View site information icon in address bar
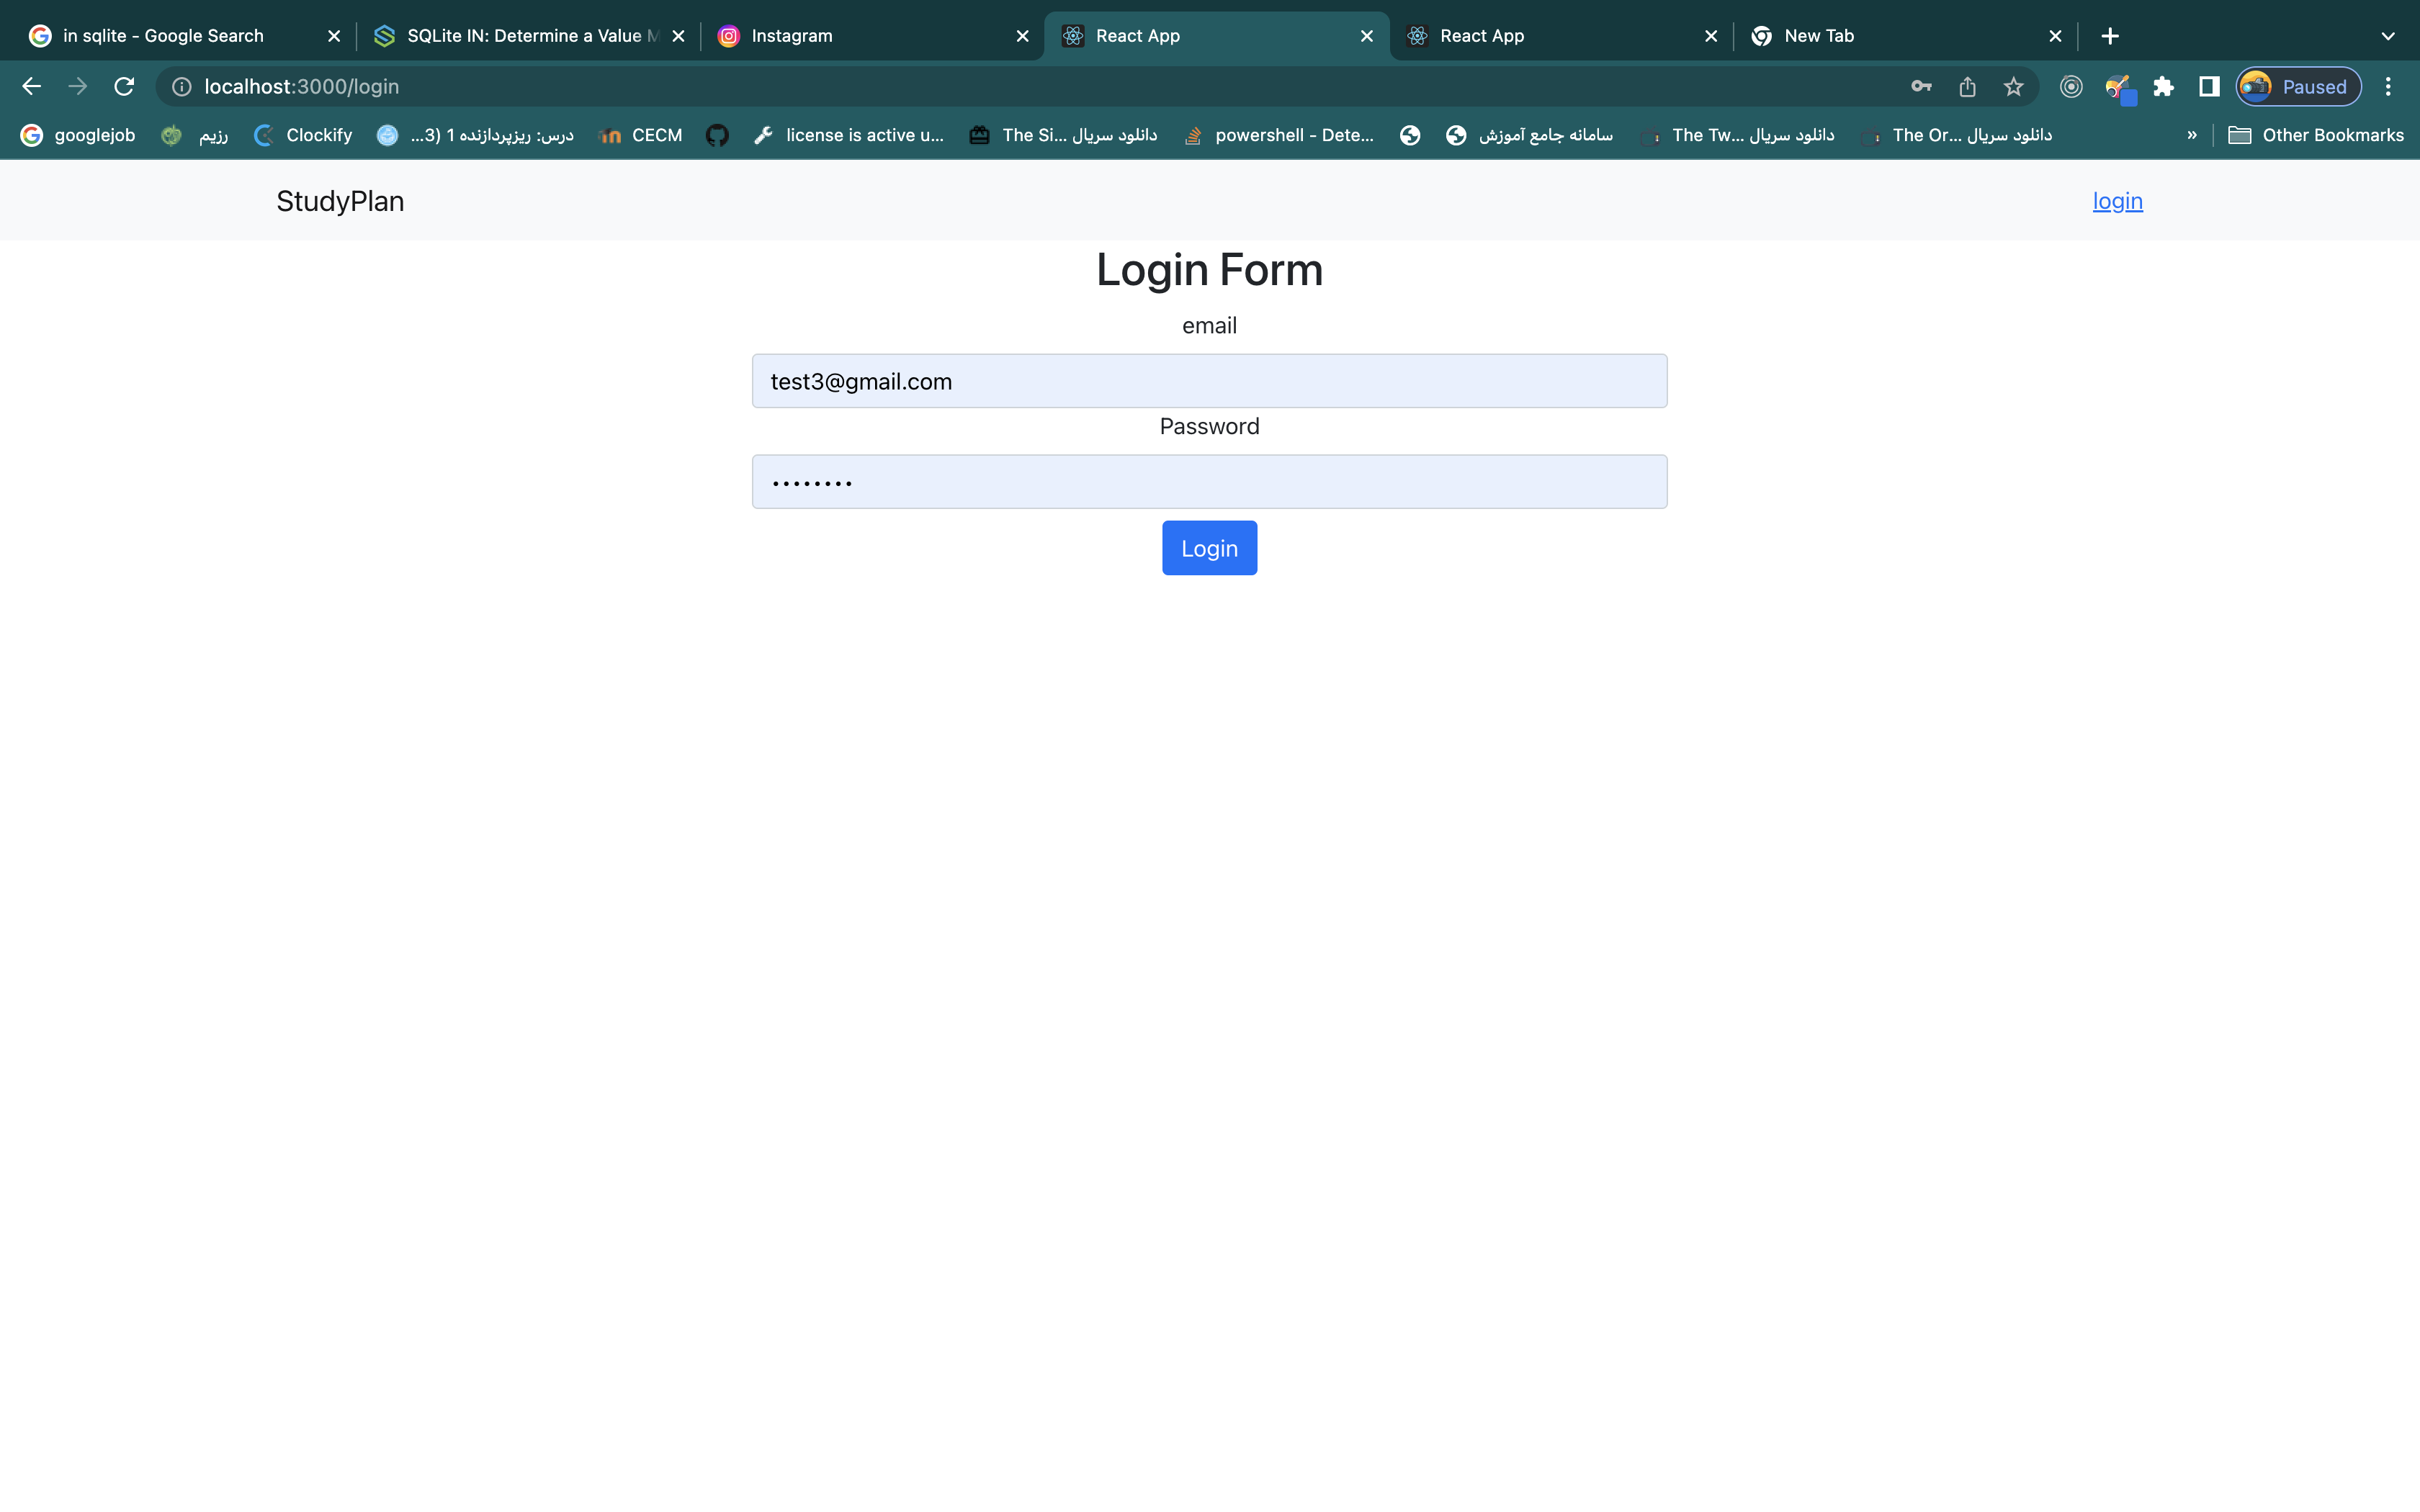The image size is (2420, 1512). coord(182,87)
